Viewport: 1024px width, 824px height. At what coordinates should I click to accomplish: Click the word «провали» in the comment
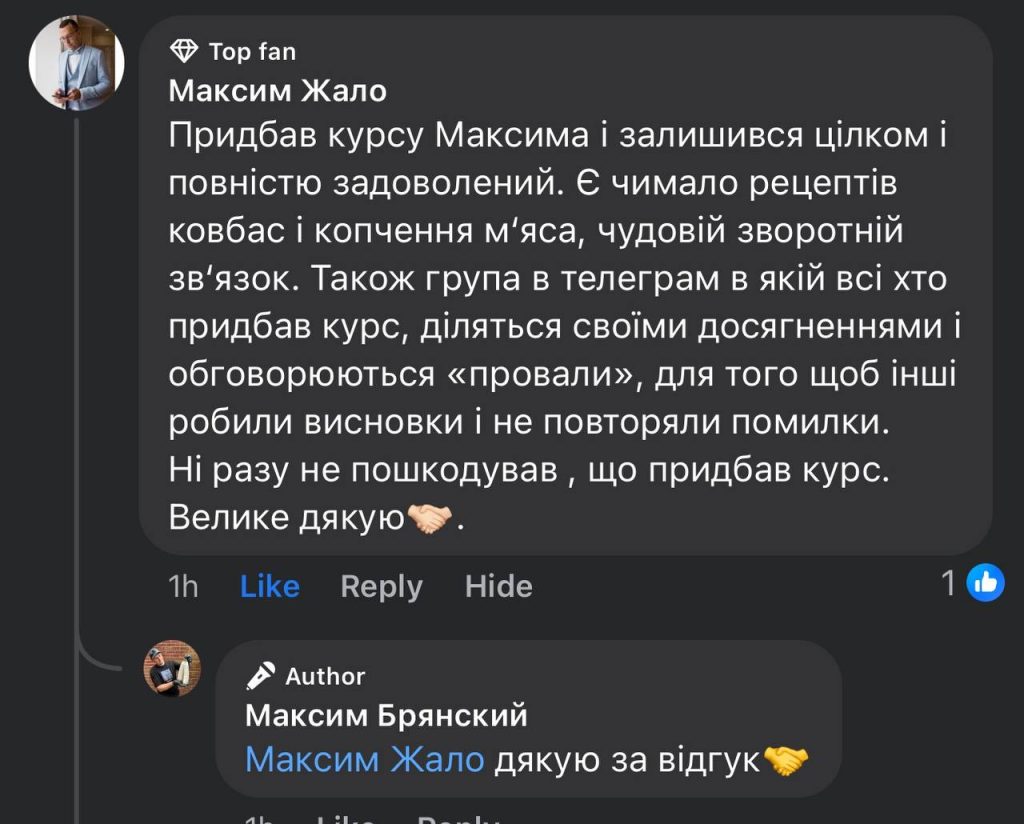click(549, 374)
